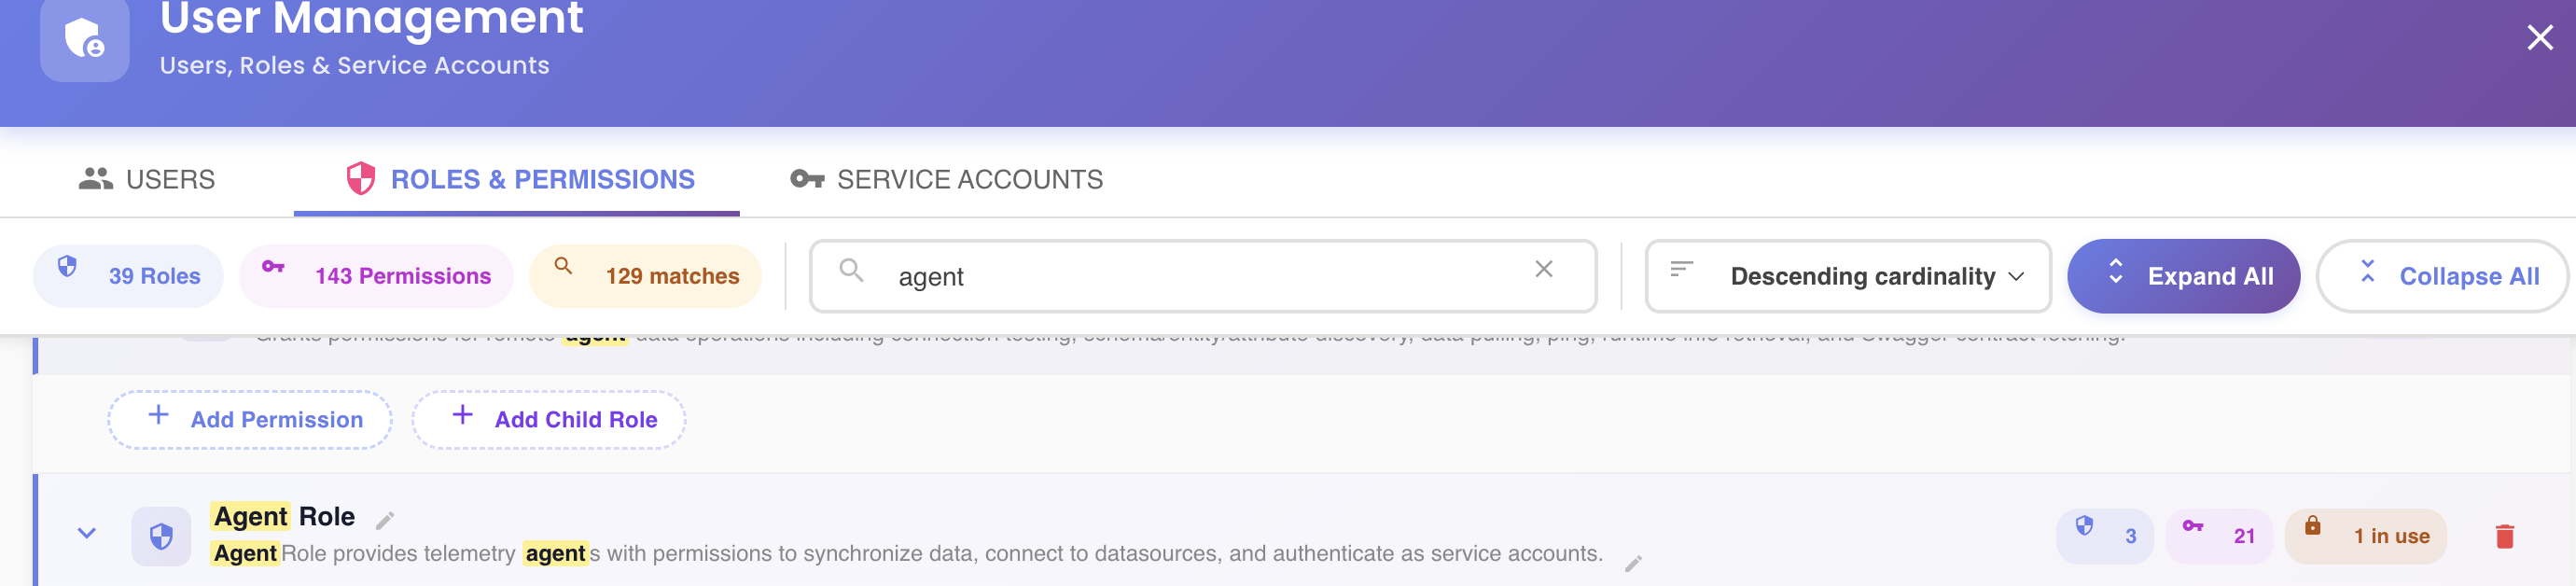Click the Collapse All button
Image resolution: width=2576 pixels, height=586 pixels.
[x=2441, y=276]
